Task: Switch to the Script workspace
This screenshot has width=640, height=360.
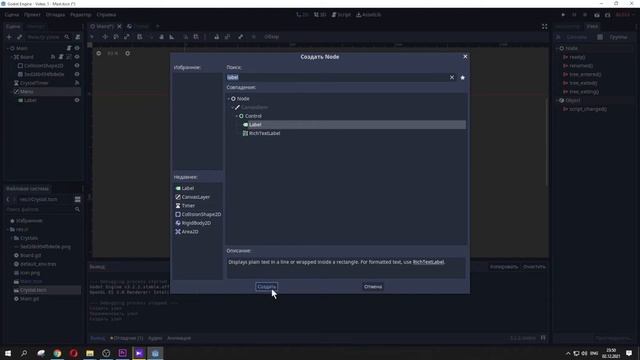Action: click(x=341, y=15)
